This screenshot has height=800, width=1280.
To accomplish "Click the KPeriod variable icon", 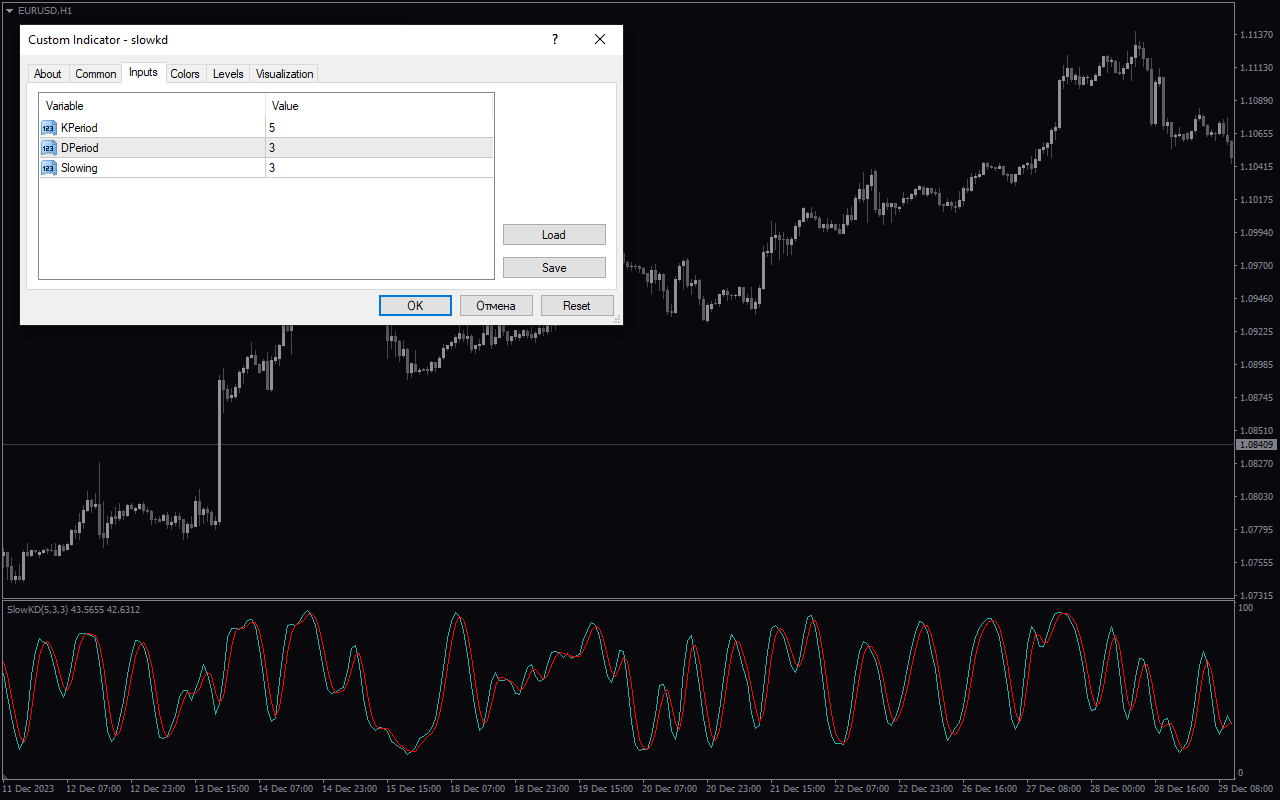I will pyautogui.click(x=49, y=128).
